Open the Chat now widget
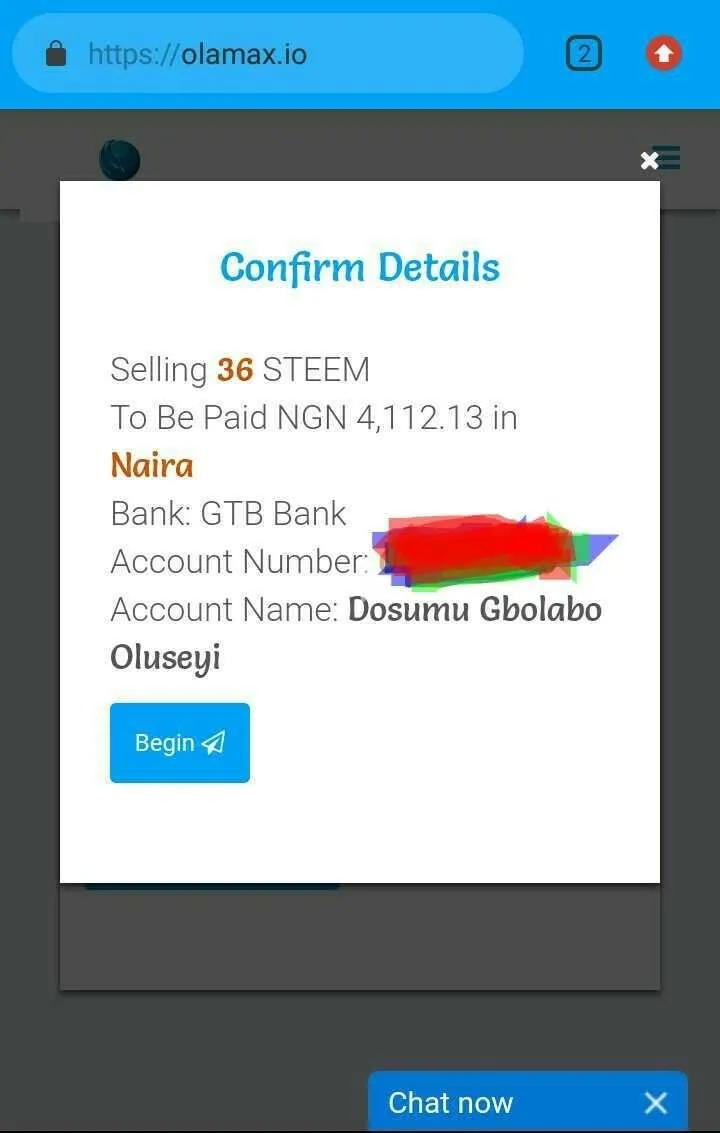This screenshot has height=1133, width=720. pos(450,1103)
